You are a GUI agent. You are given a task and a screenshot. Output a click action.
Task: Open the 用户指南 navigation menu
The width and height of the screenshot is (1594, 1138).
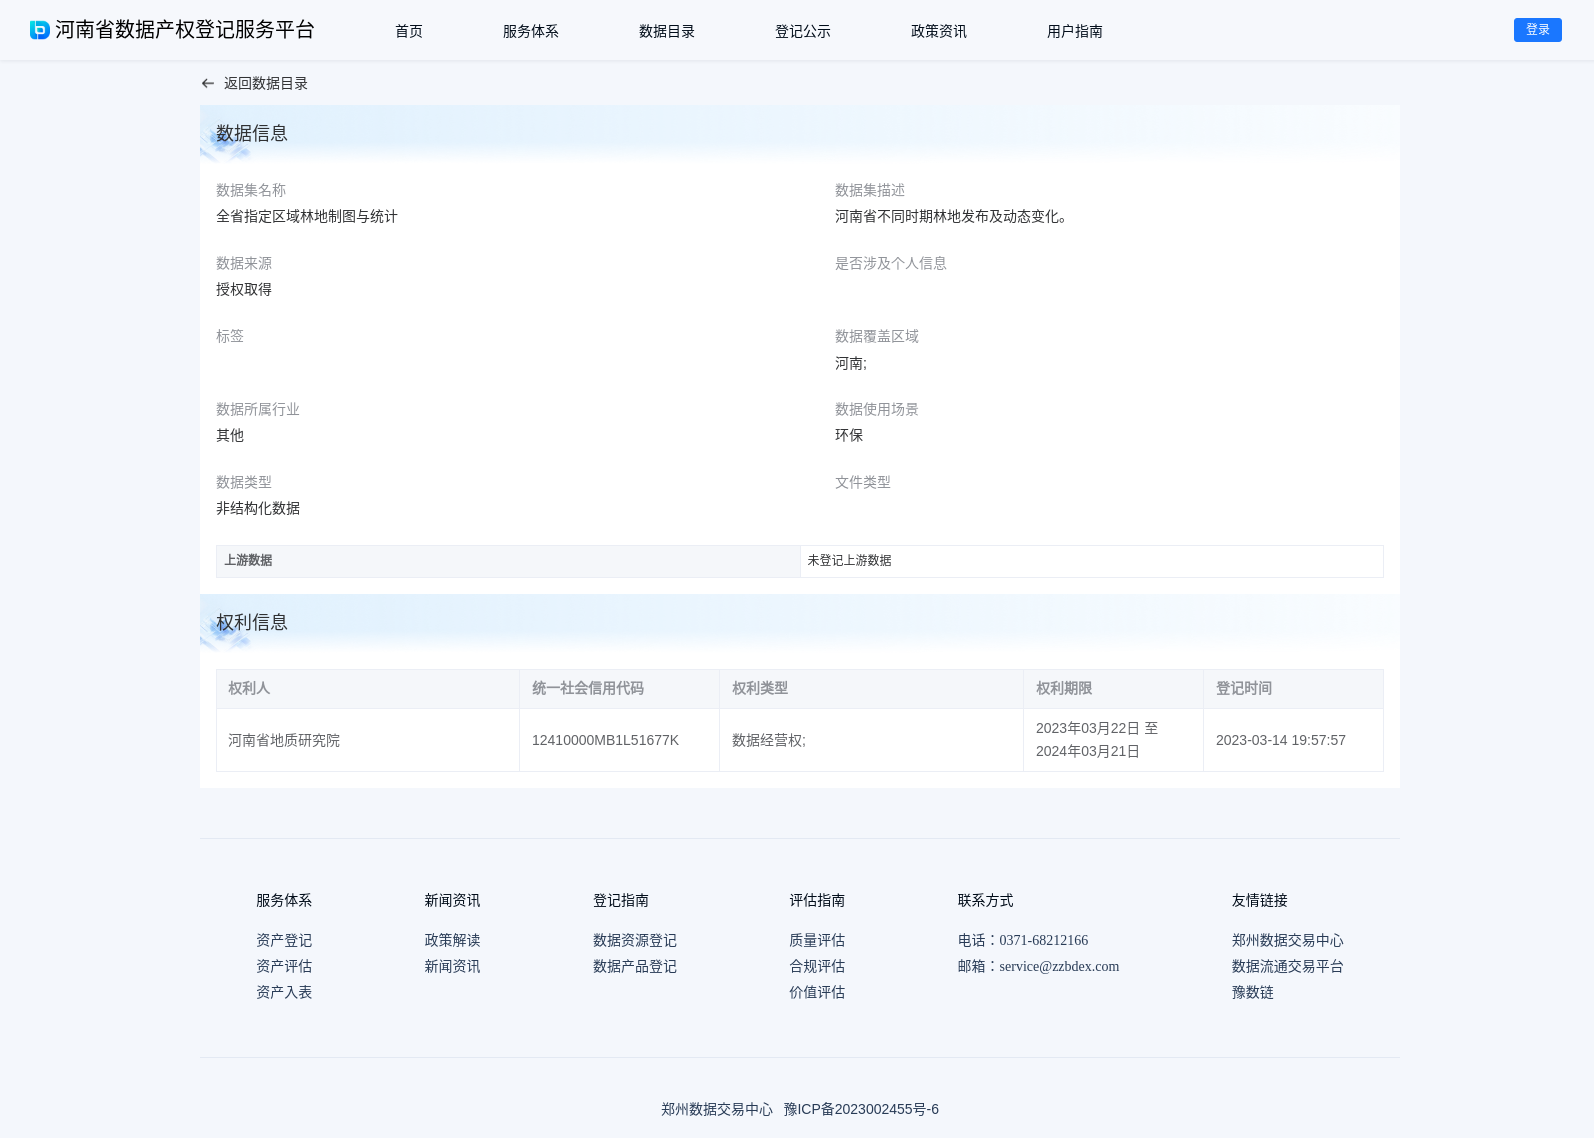pos(1075,31)
